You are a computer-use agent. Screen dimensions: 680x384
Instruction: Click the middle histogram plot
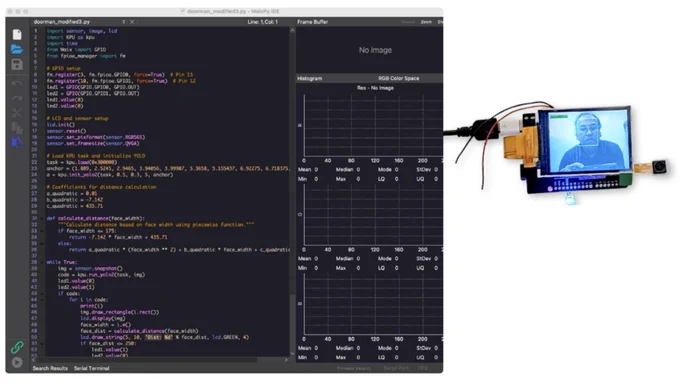click(373, 215)
